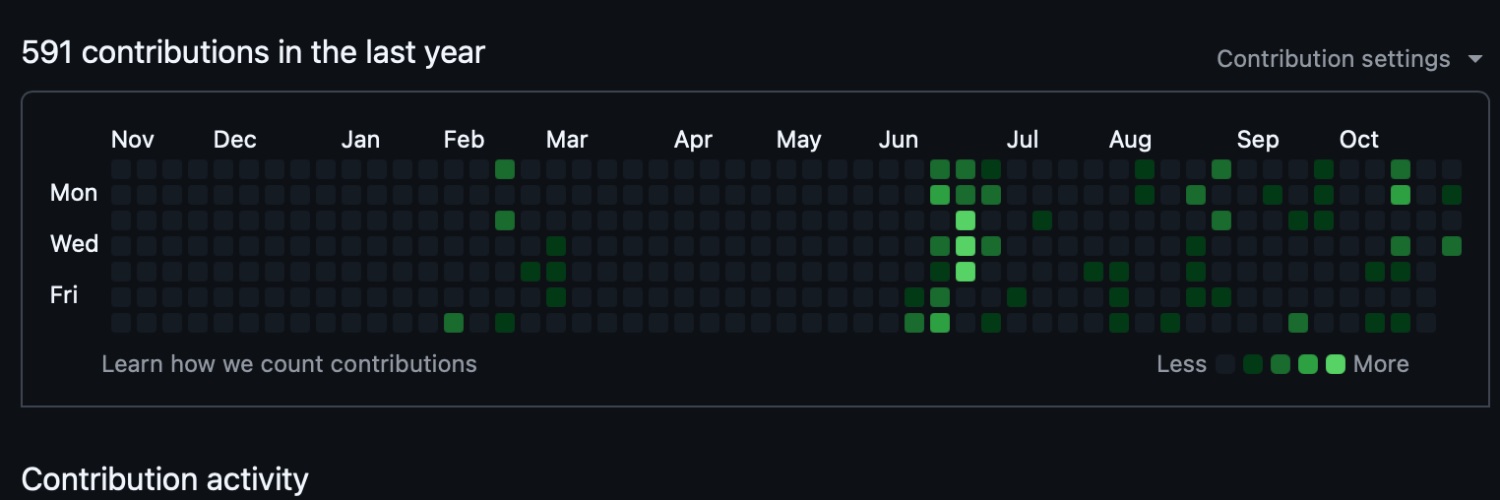Select the green Saturday cell in September

pyautogui.click(x=1298, y=322)
